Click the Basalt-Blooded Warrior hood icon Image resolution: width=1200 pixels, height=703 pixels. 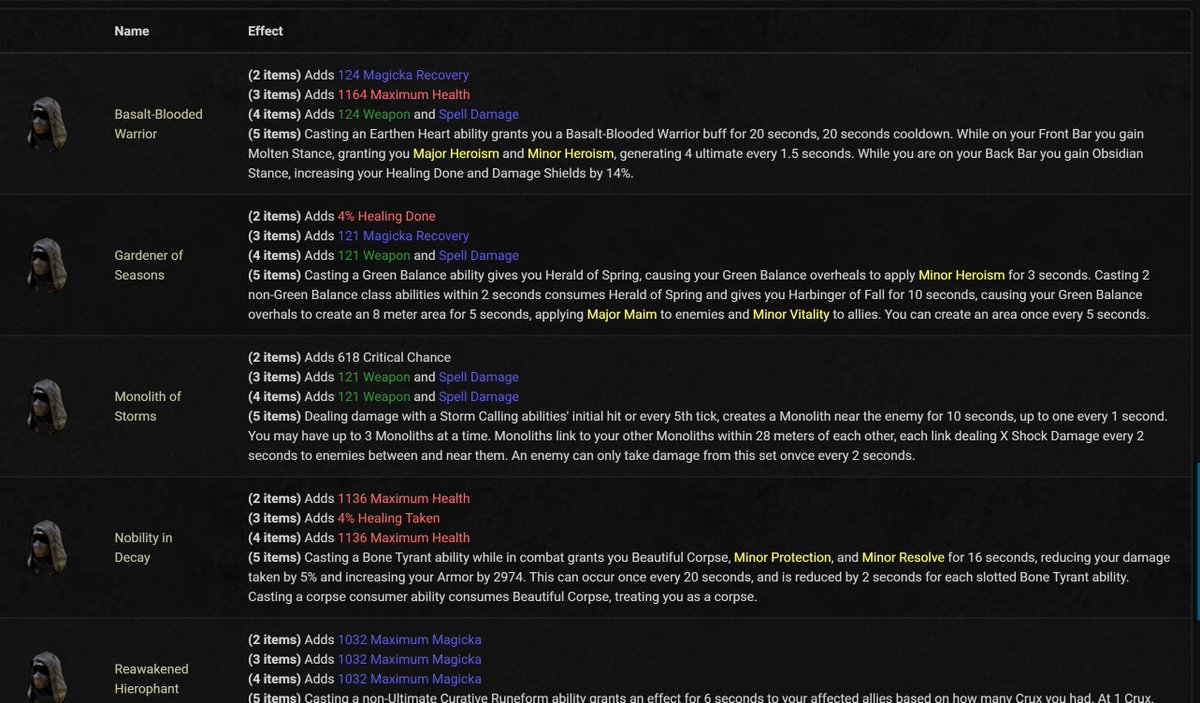[x=47, y=124]
